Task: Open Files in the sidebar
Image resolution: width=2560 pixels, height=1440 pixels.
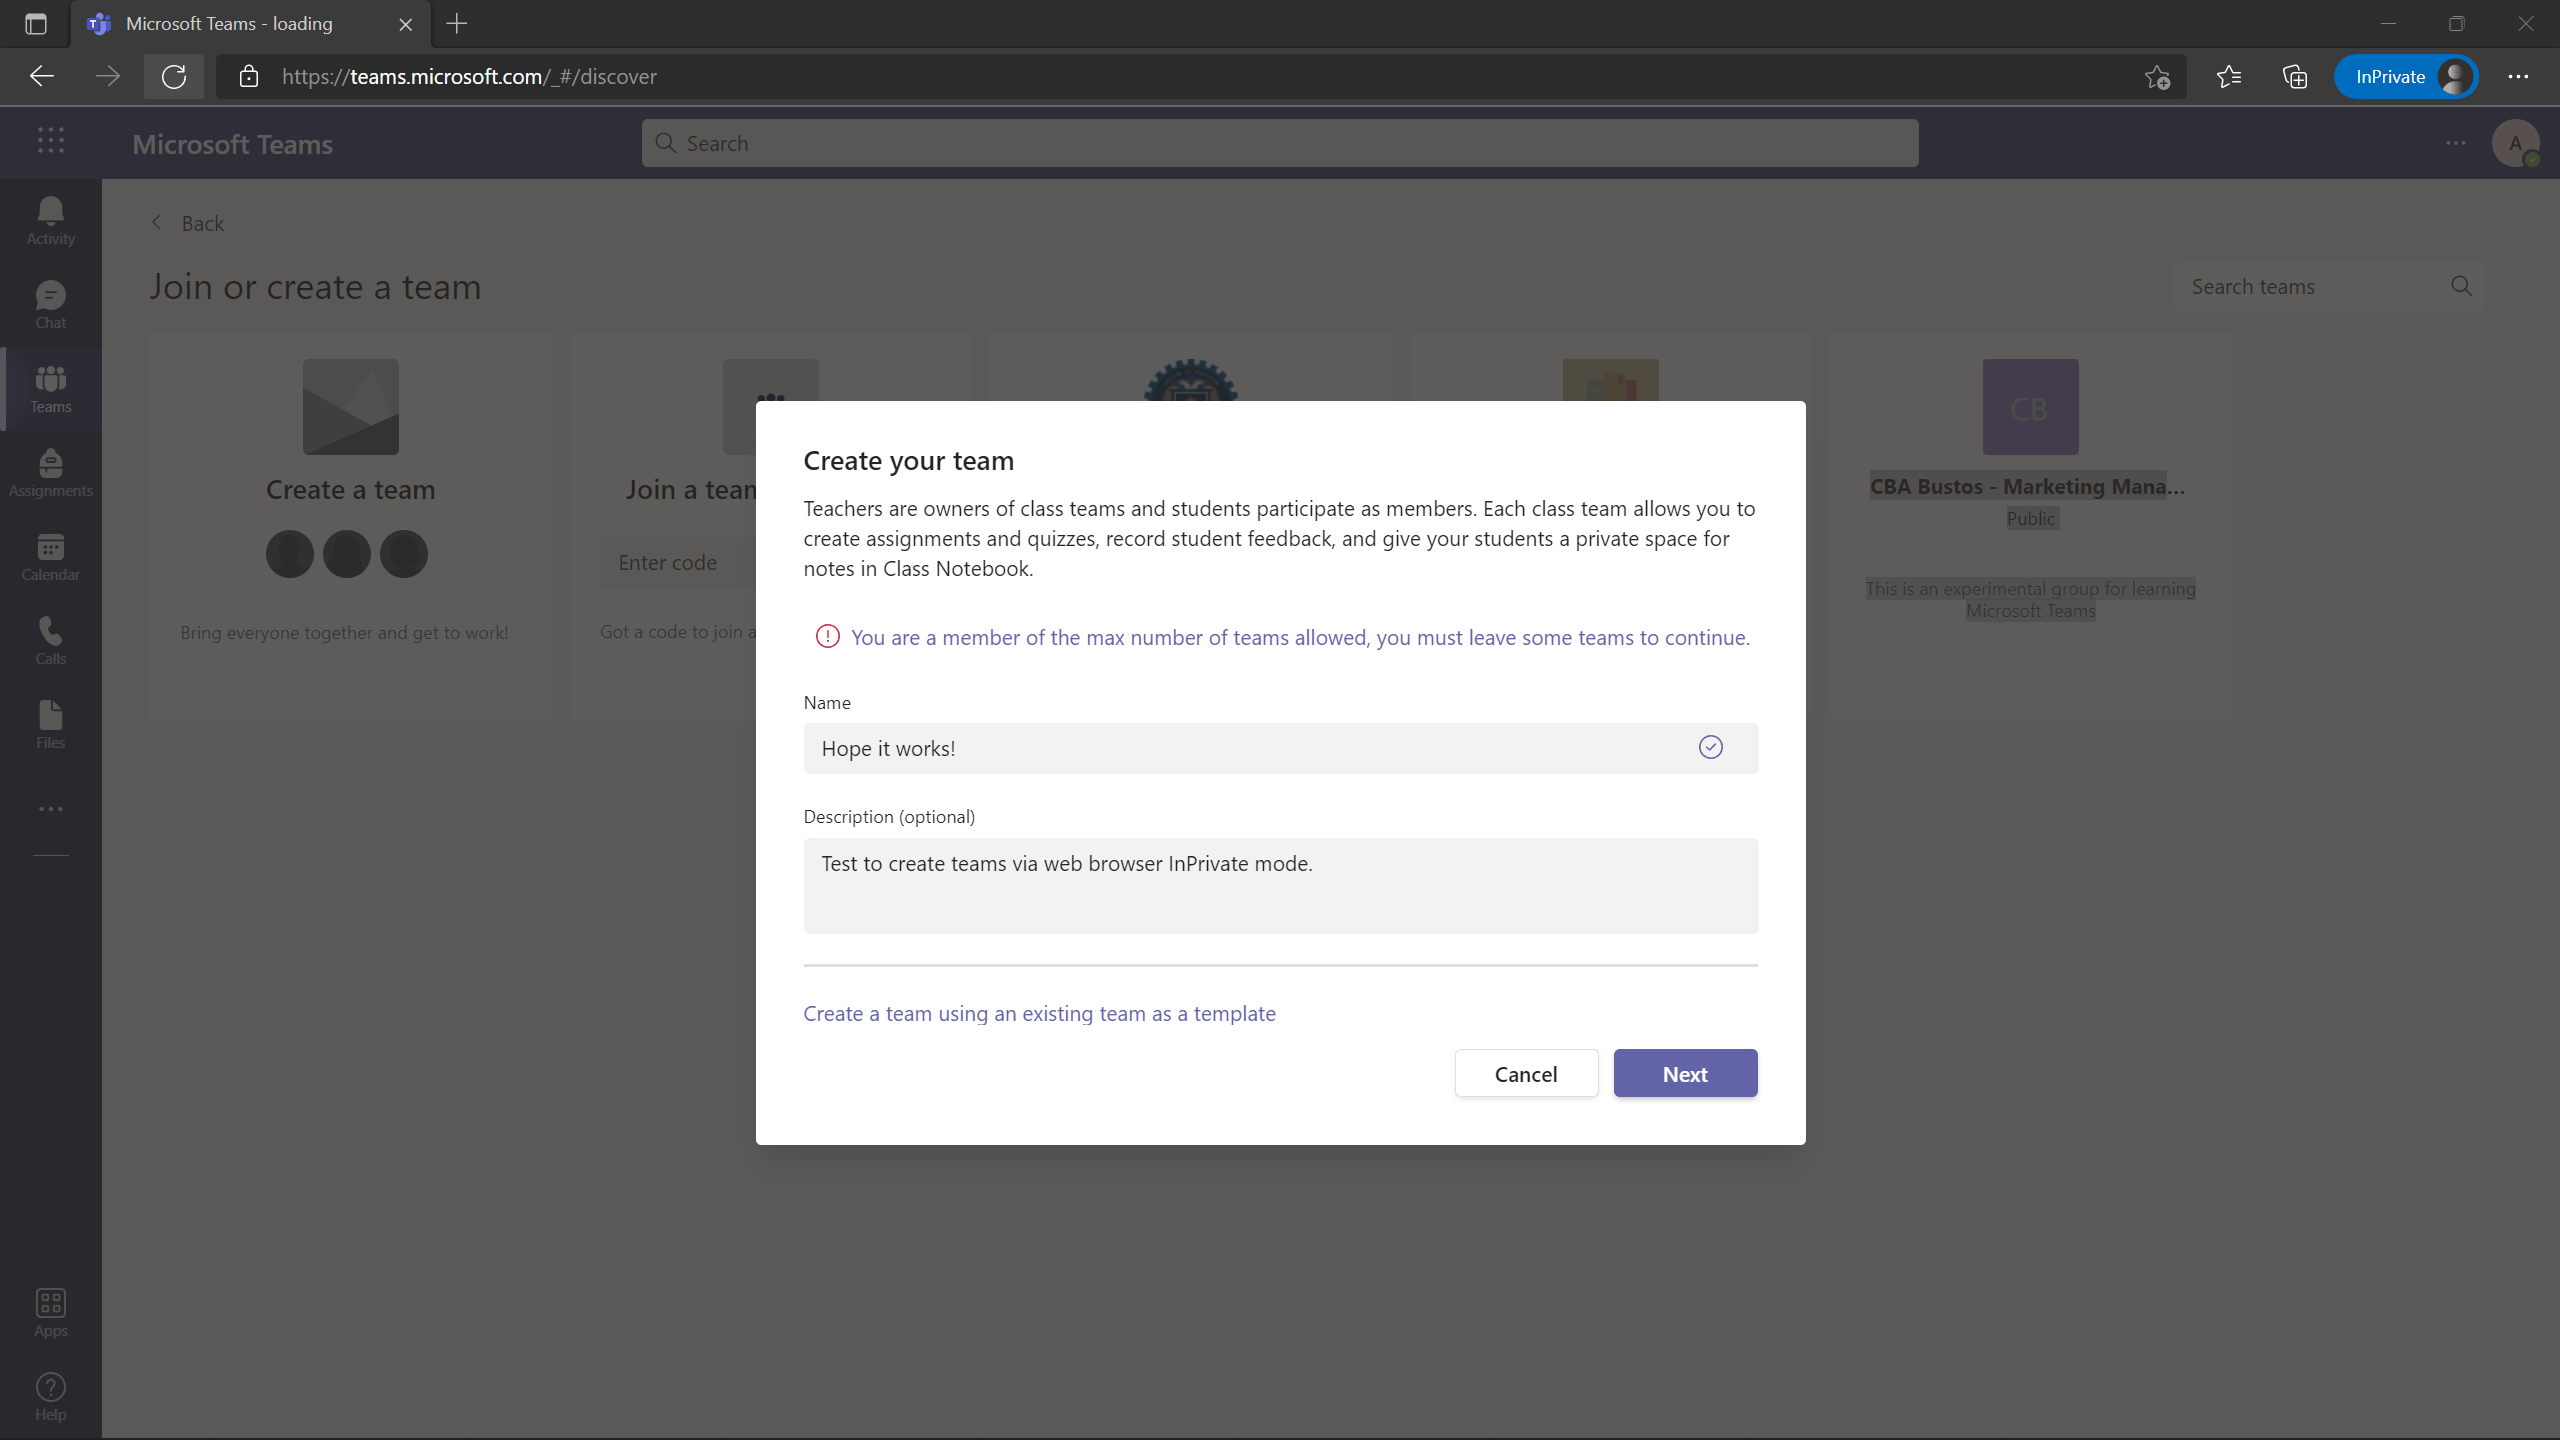Action: (50, 724)
